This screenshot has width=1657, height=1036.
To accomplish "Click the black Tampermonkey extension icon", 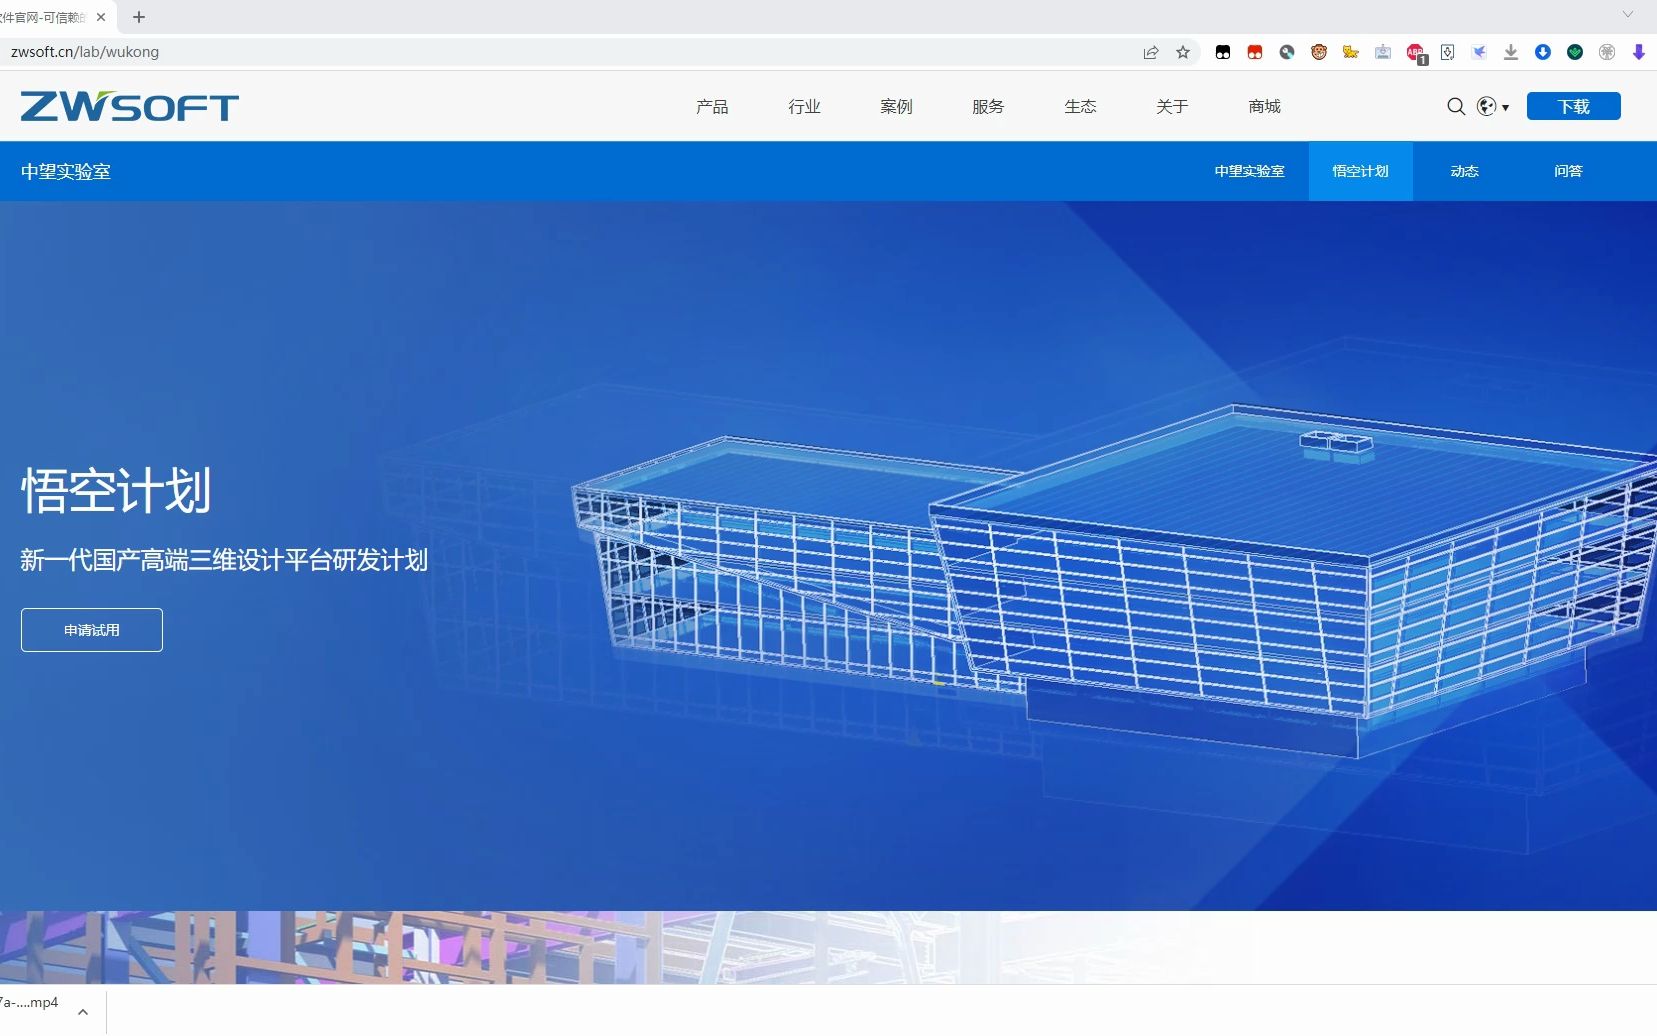I will (1223, 52).
